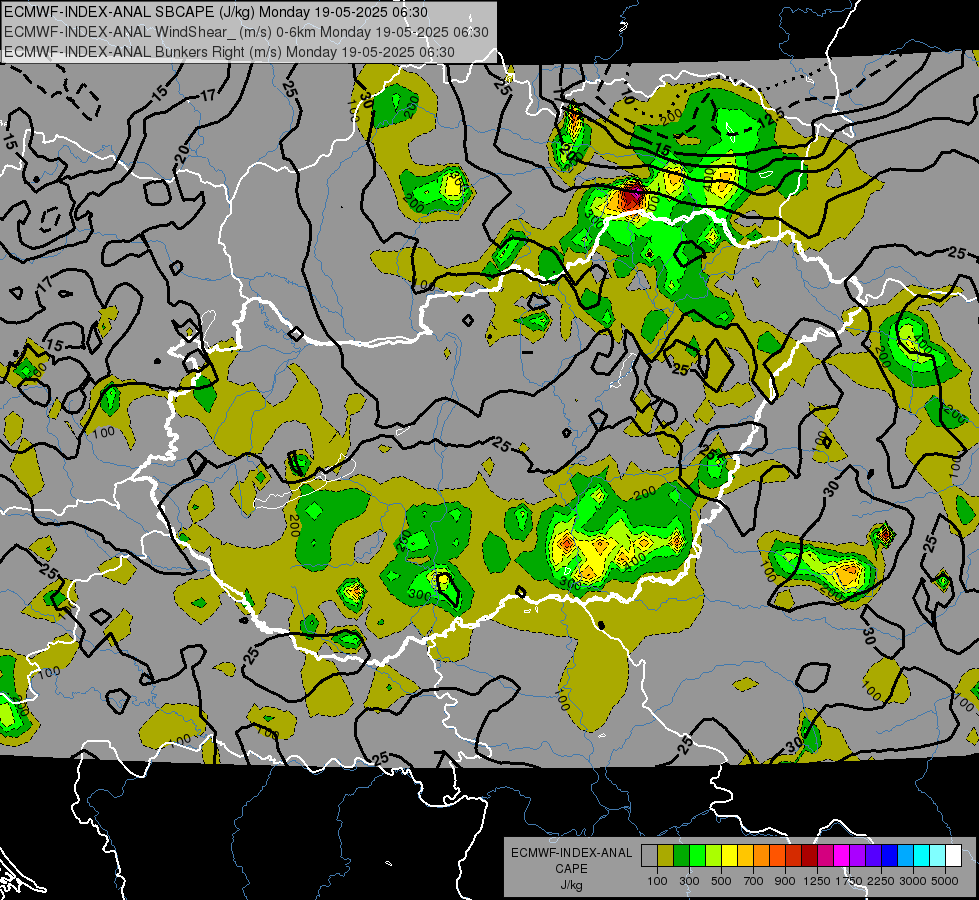Select the gray legend swatch below 100
The image size is (979, 900).
point(649,855)
